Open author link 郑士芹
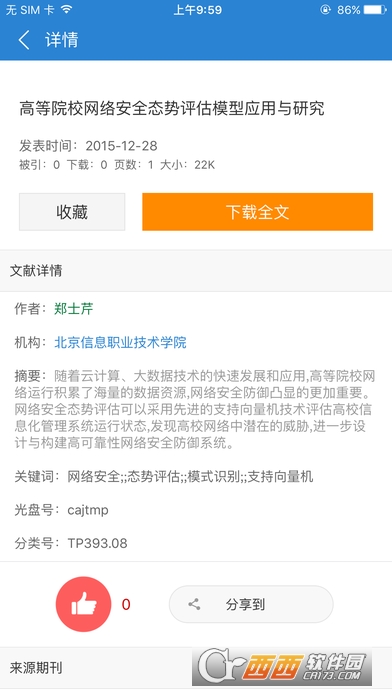 pos(74,308)
